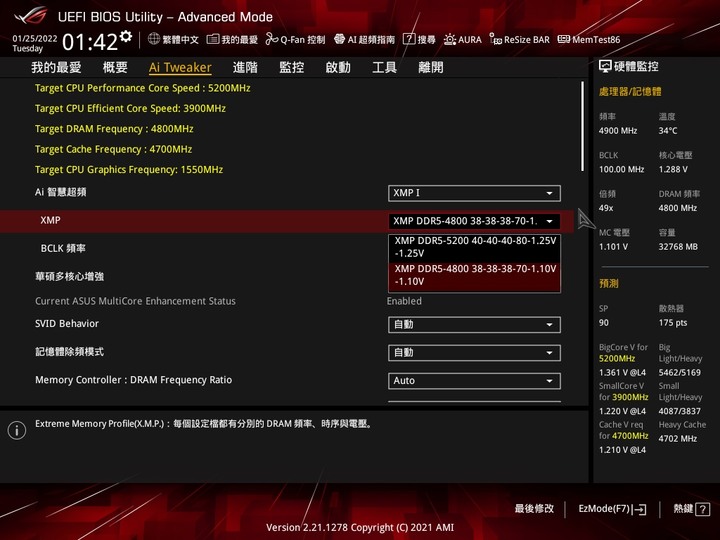
Task: Click the hardware monitor icon
Action: pos(605,67)
